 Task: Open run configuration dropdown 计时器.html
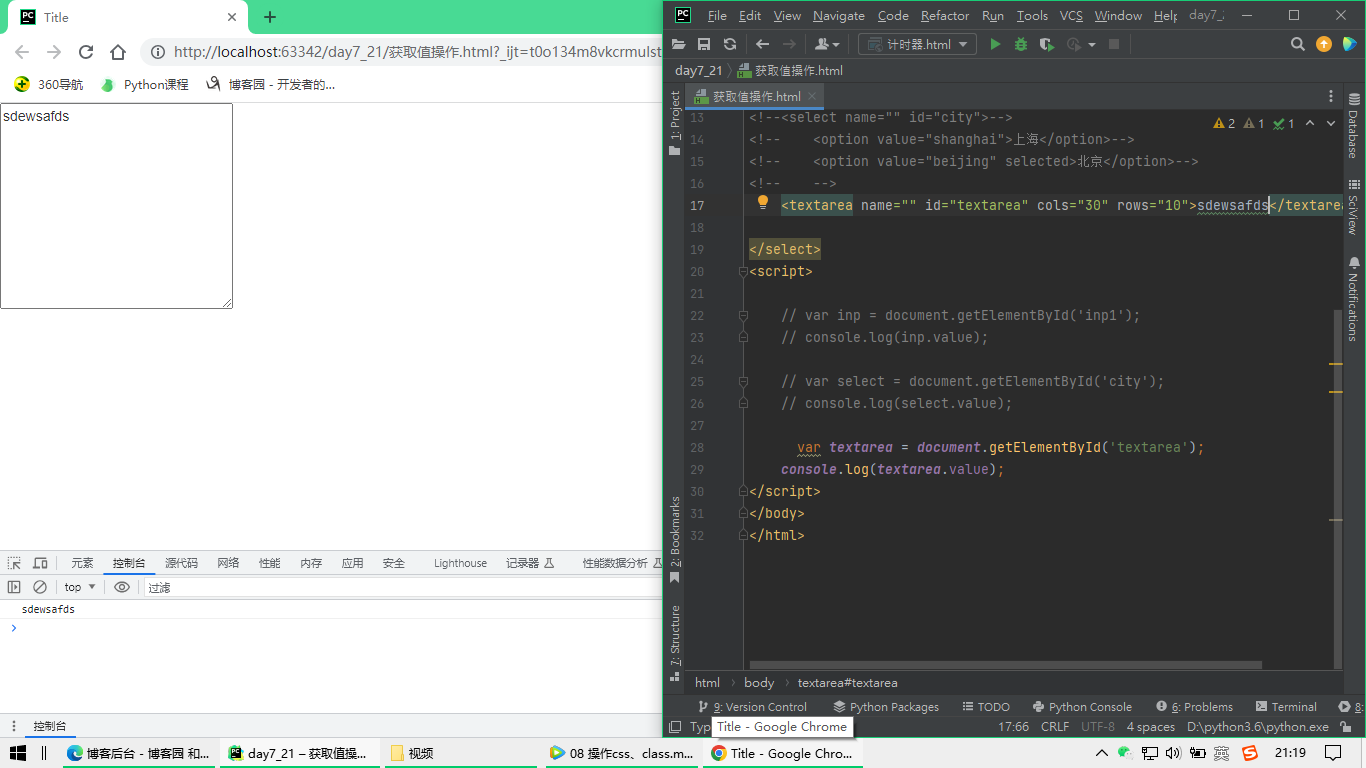tap(918, 44)
